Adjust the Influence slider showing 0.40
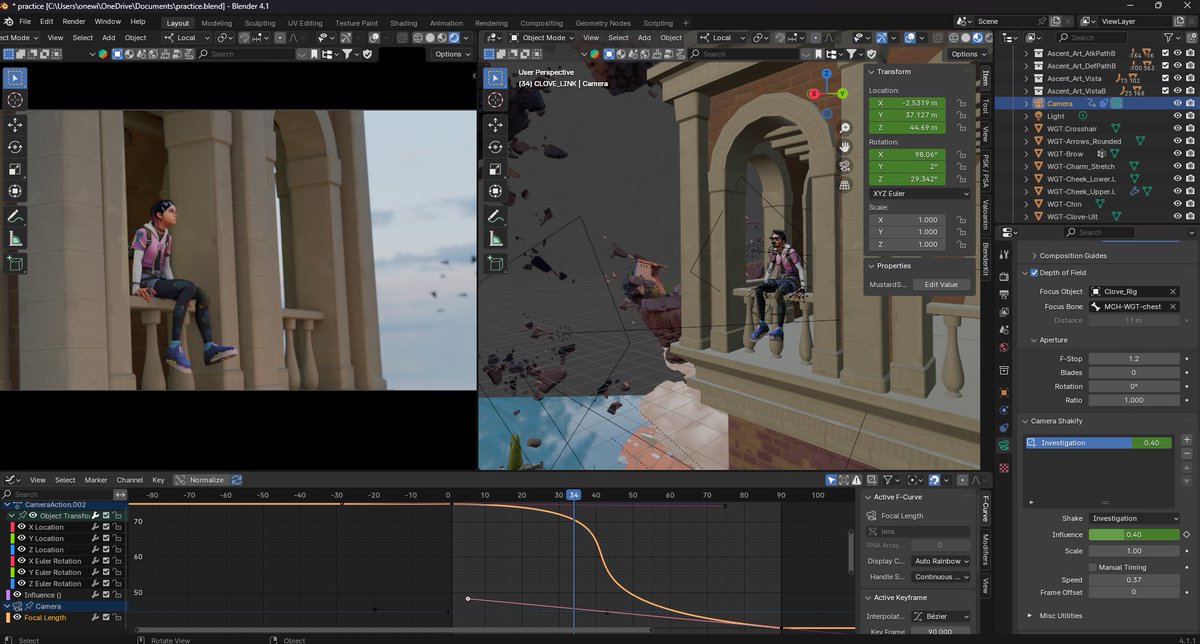Viewport: 1200px width, 644px height. (x=1134, y=534)
